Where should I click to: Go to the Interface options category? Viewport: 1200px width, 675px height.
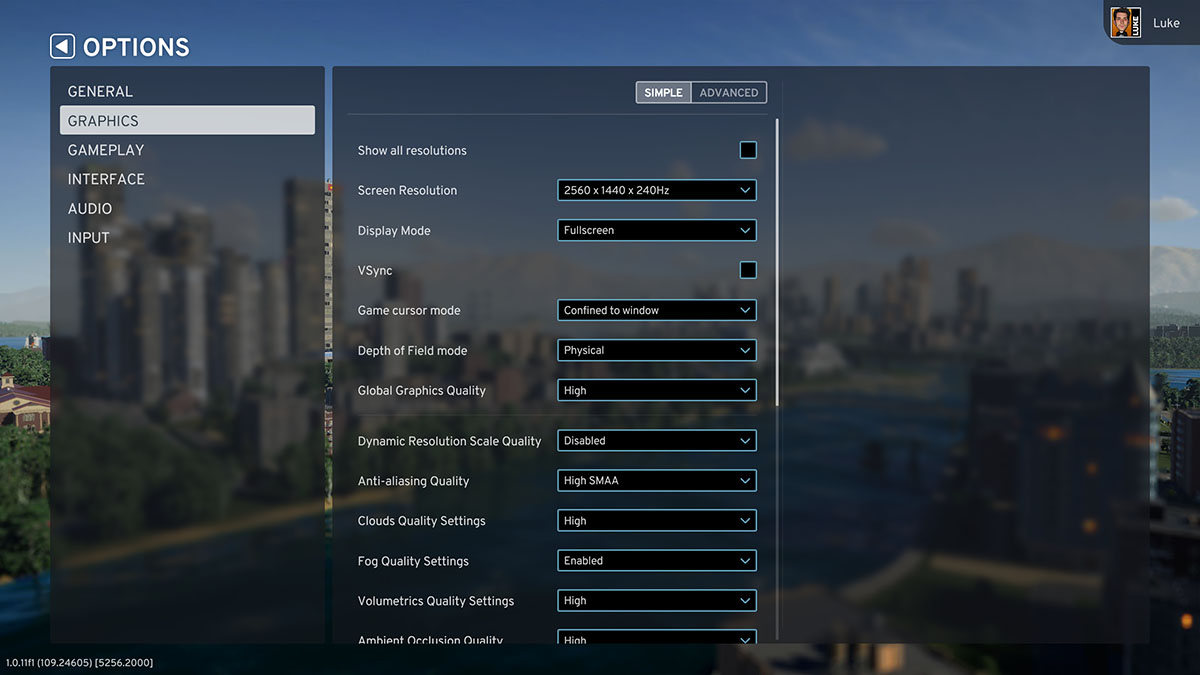[106, 179]
